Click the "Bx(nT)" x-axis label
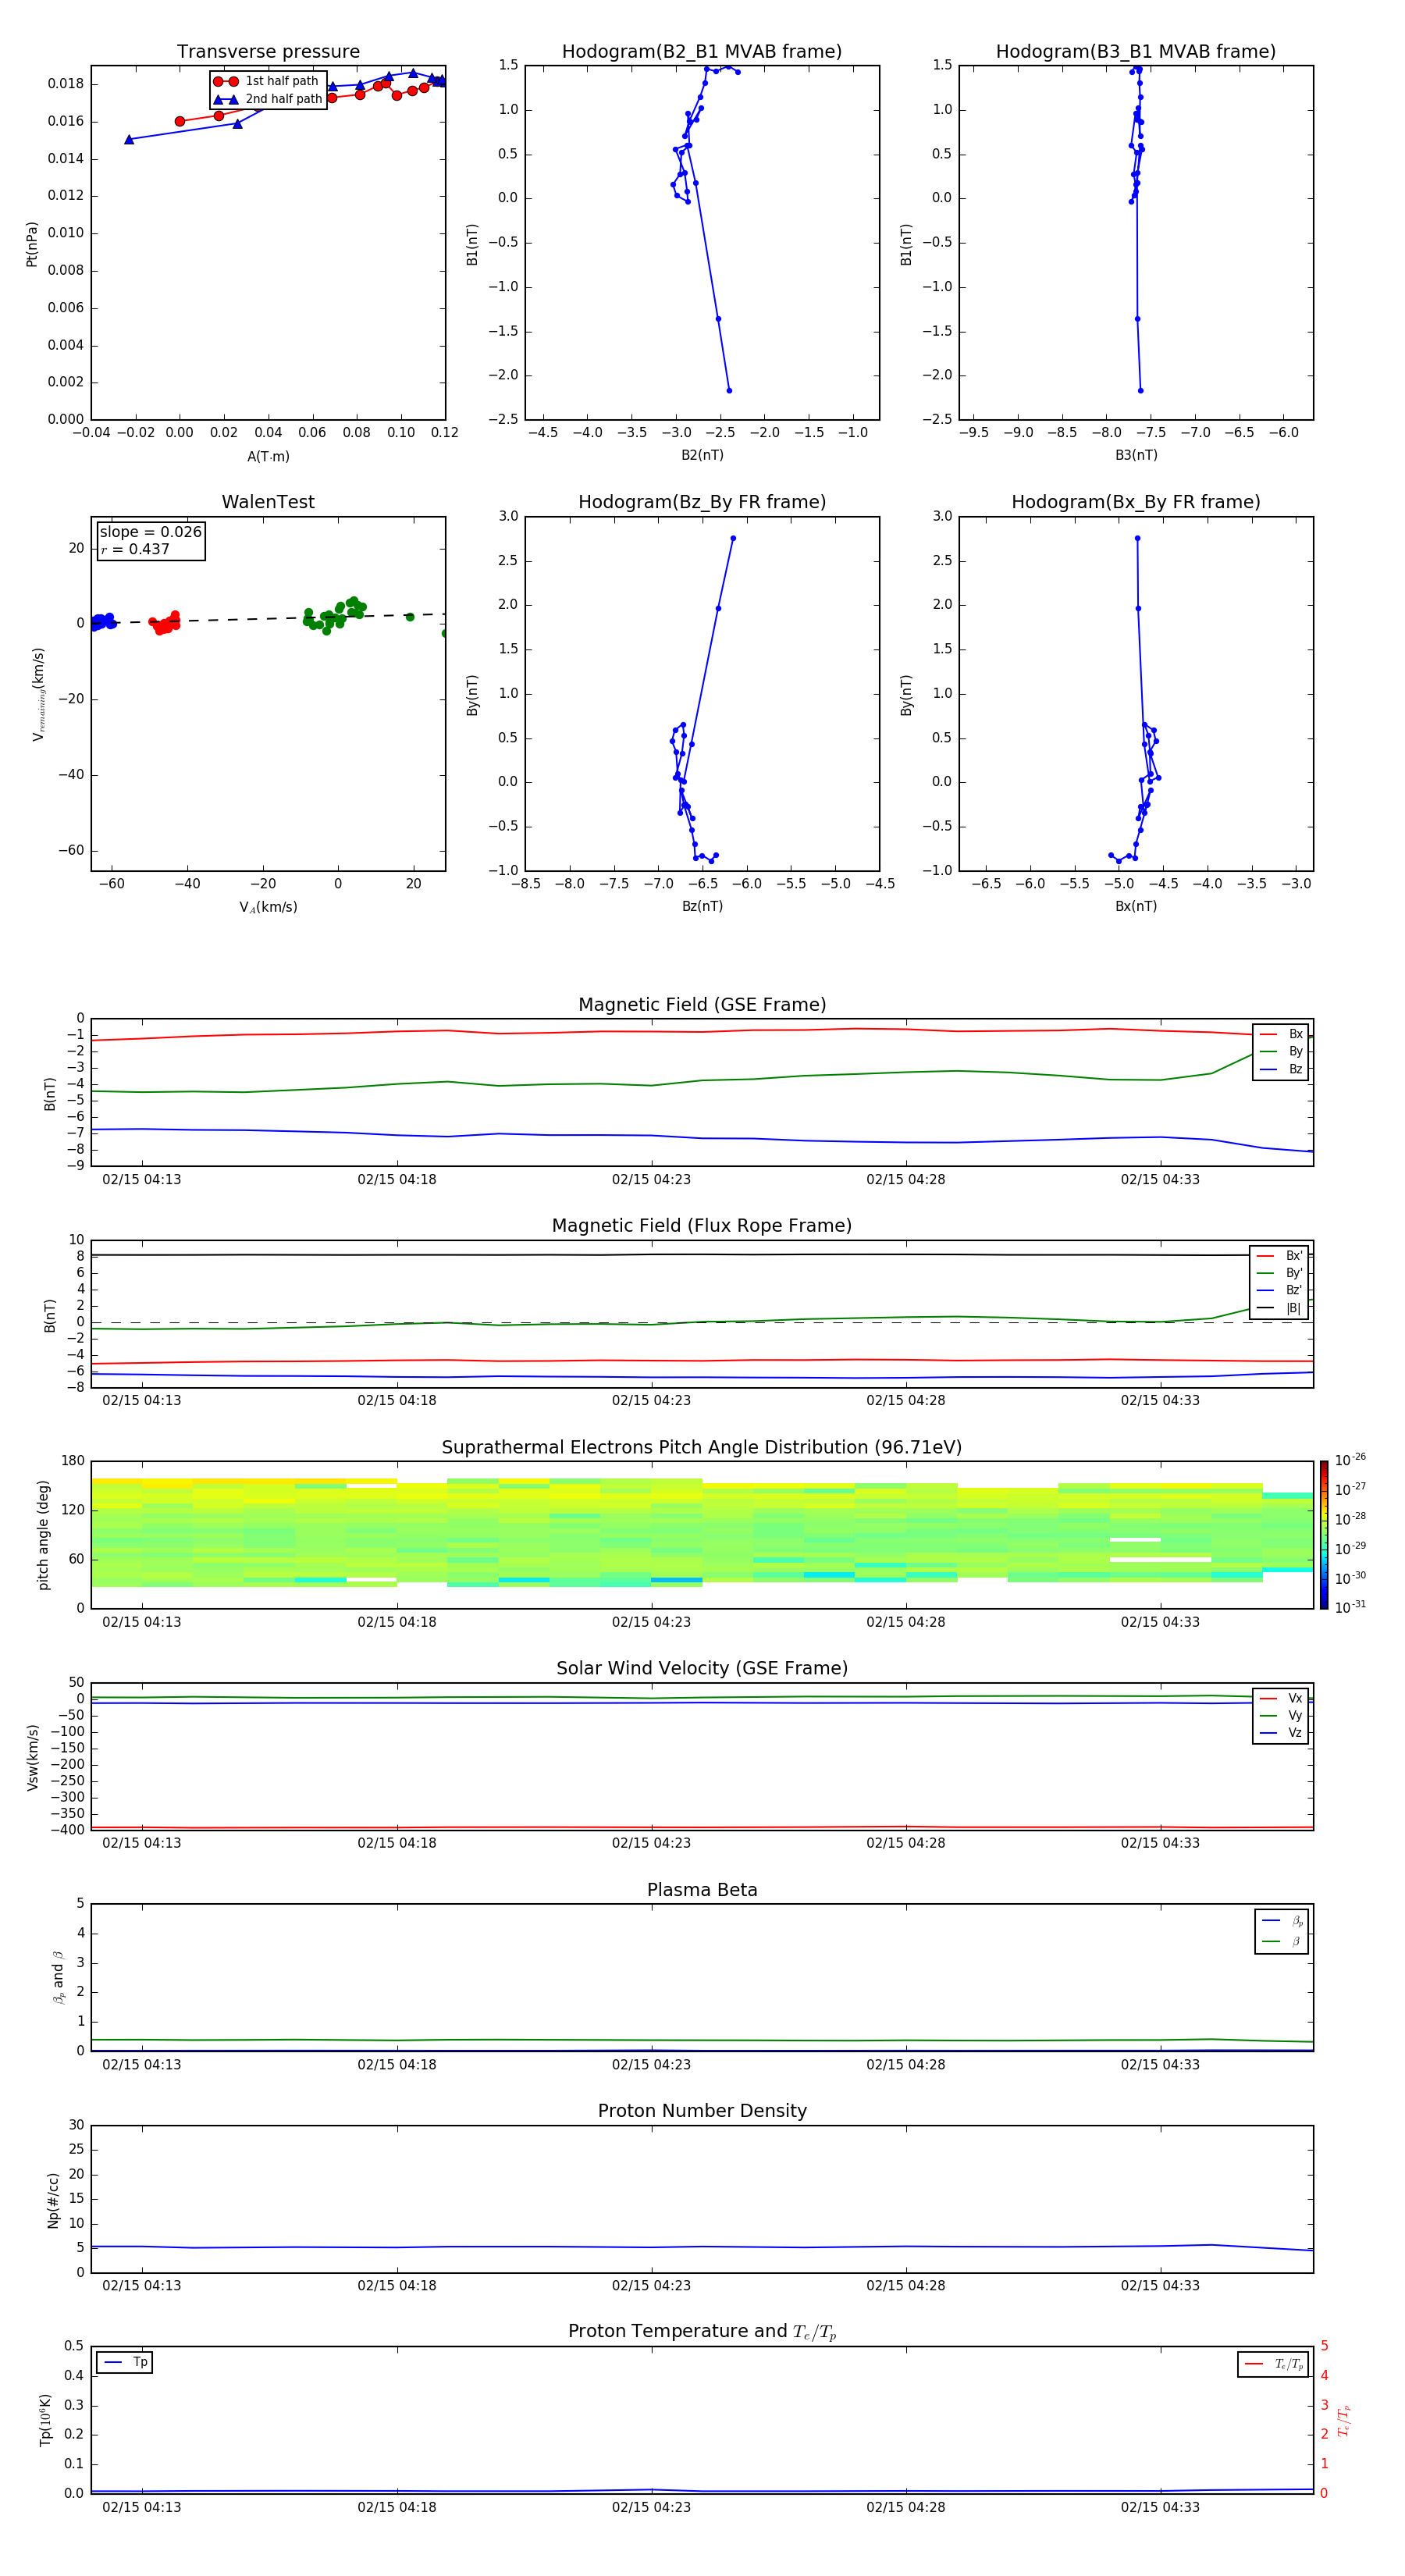Image resolution: width=1405 pixels, height=2576 pixels. point(1136,906)
